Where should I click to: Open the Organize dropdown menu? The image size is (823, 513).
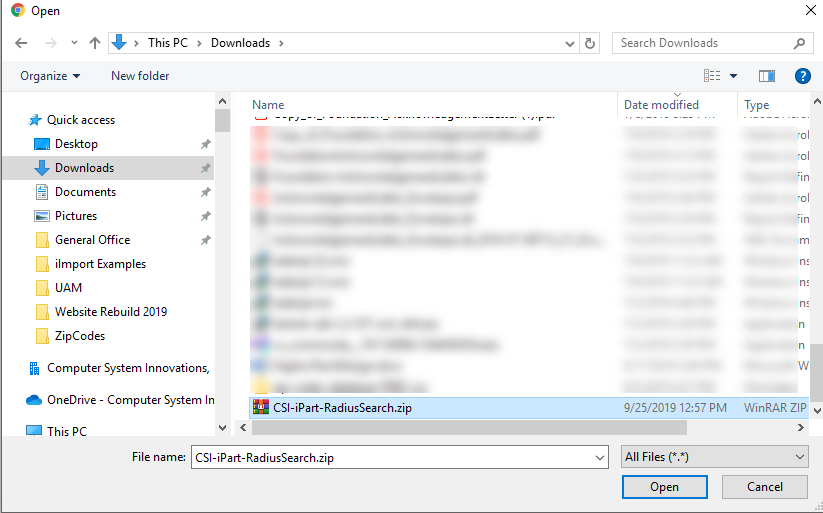pyautogui.click(x=50, y=76)
